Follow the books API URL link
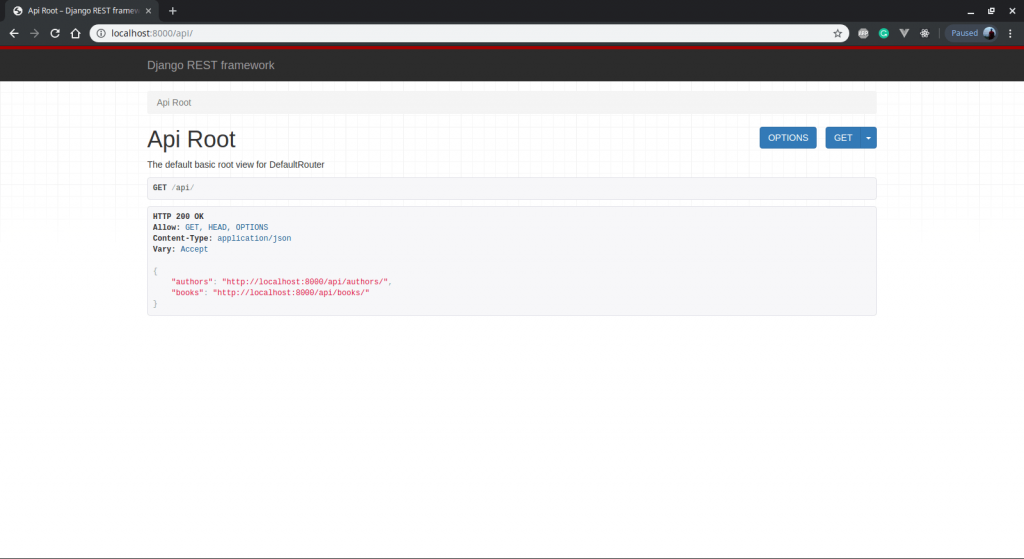 pyautogui.click(x=291, y=293)
